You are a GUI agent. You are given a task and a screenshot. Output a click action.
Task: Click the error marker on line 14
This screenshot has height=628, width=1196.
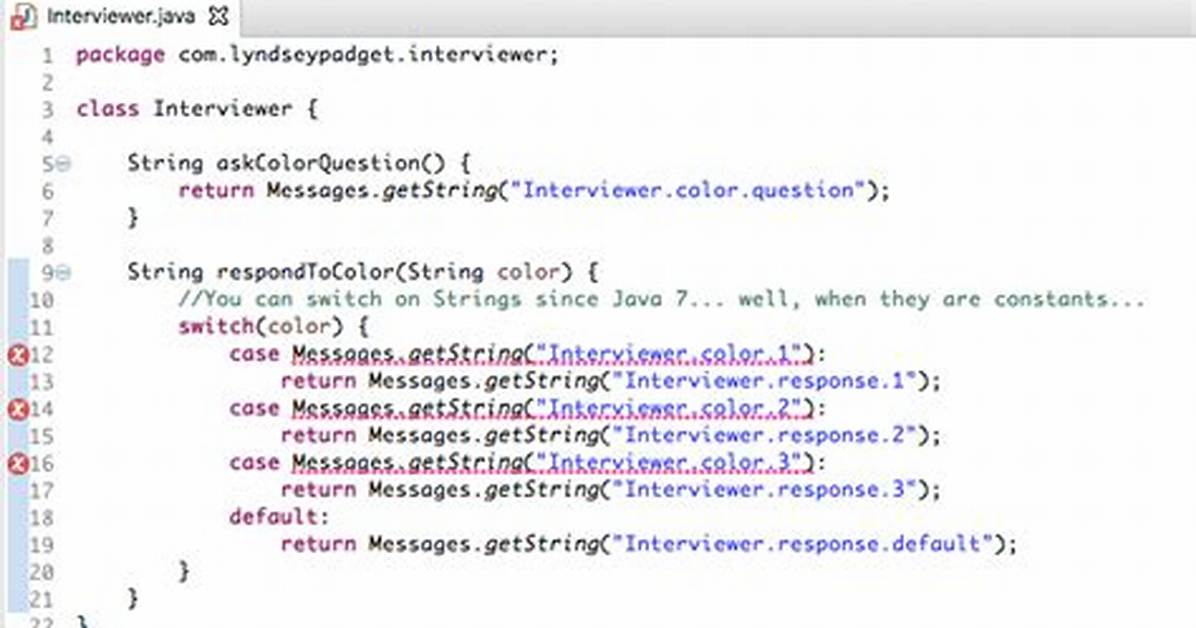coord(18,410)
